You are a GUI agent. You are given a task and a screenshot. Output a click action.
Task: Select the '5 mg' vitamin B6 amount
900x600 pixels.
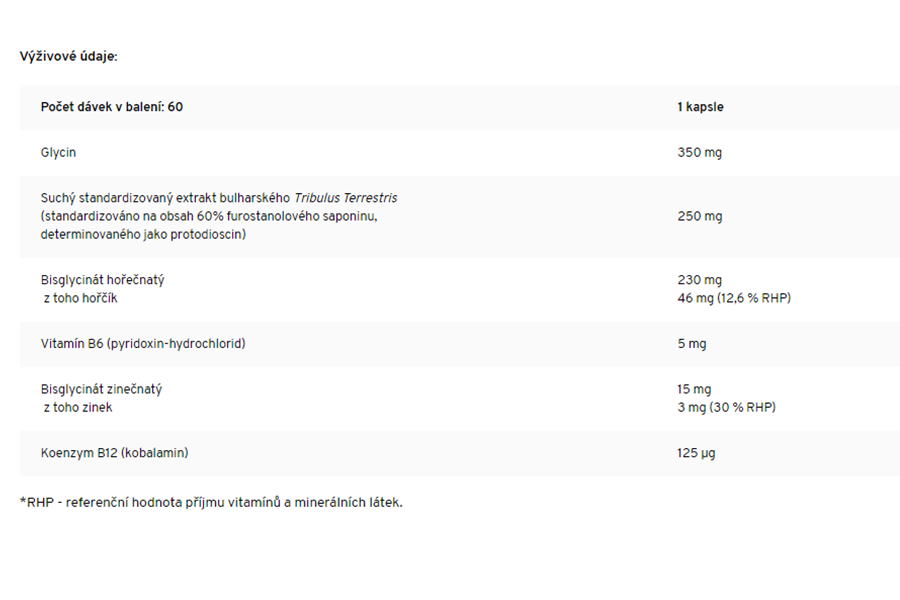691,344
